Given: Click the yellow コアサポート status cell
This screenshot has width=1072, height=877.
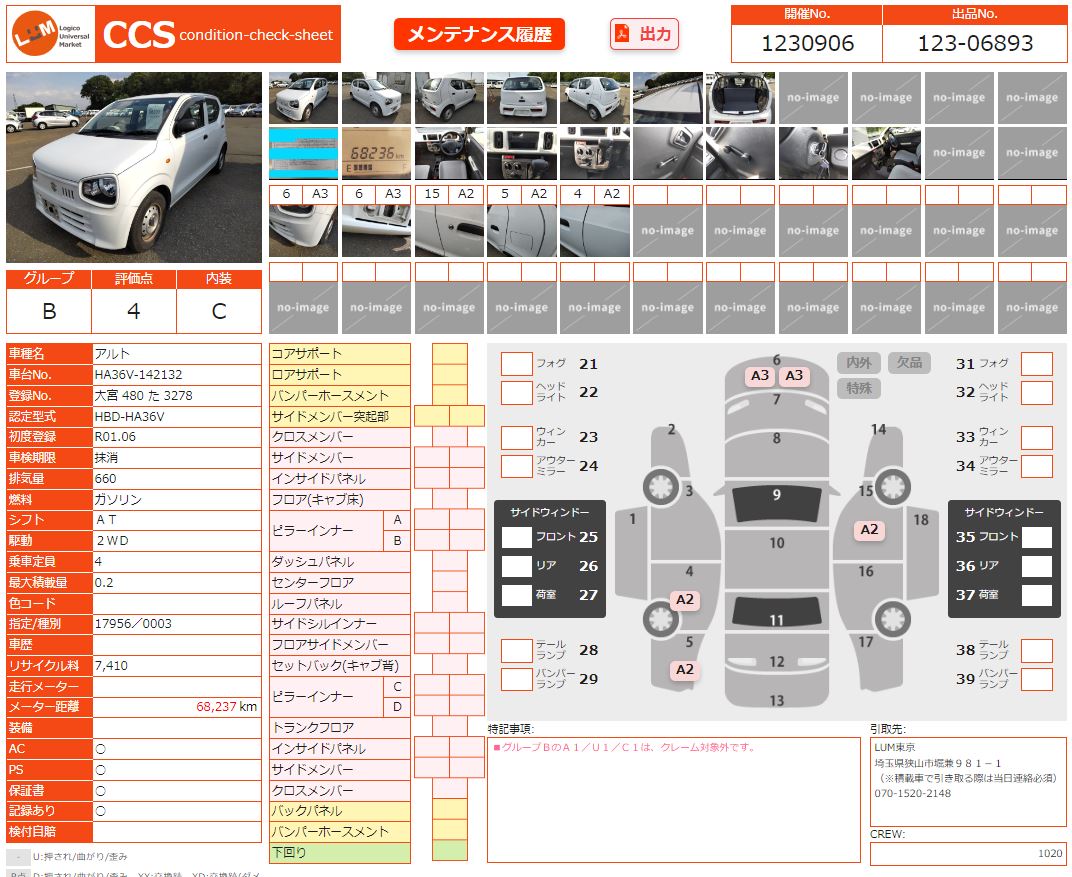Looking at the screenshot, I should click(x=449, y=354).
